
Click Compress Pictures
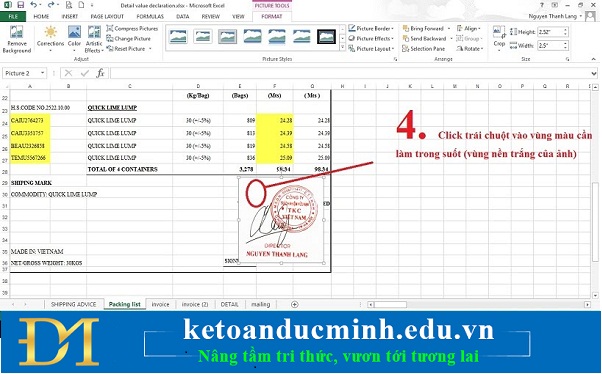click(132, 28)
